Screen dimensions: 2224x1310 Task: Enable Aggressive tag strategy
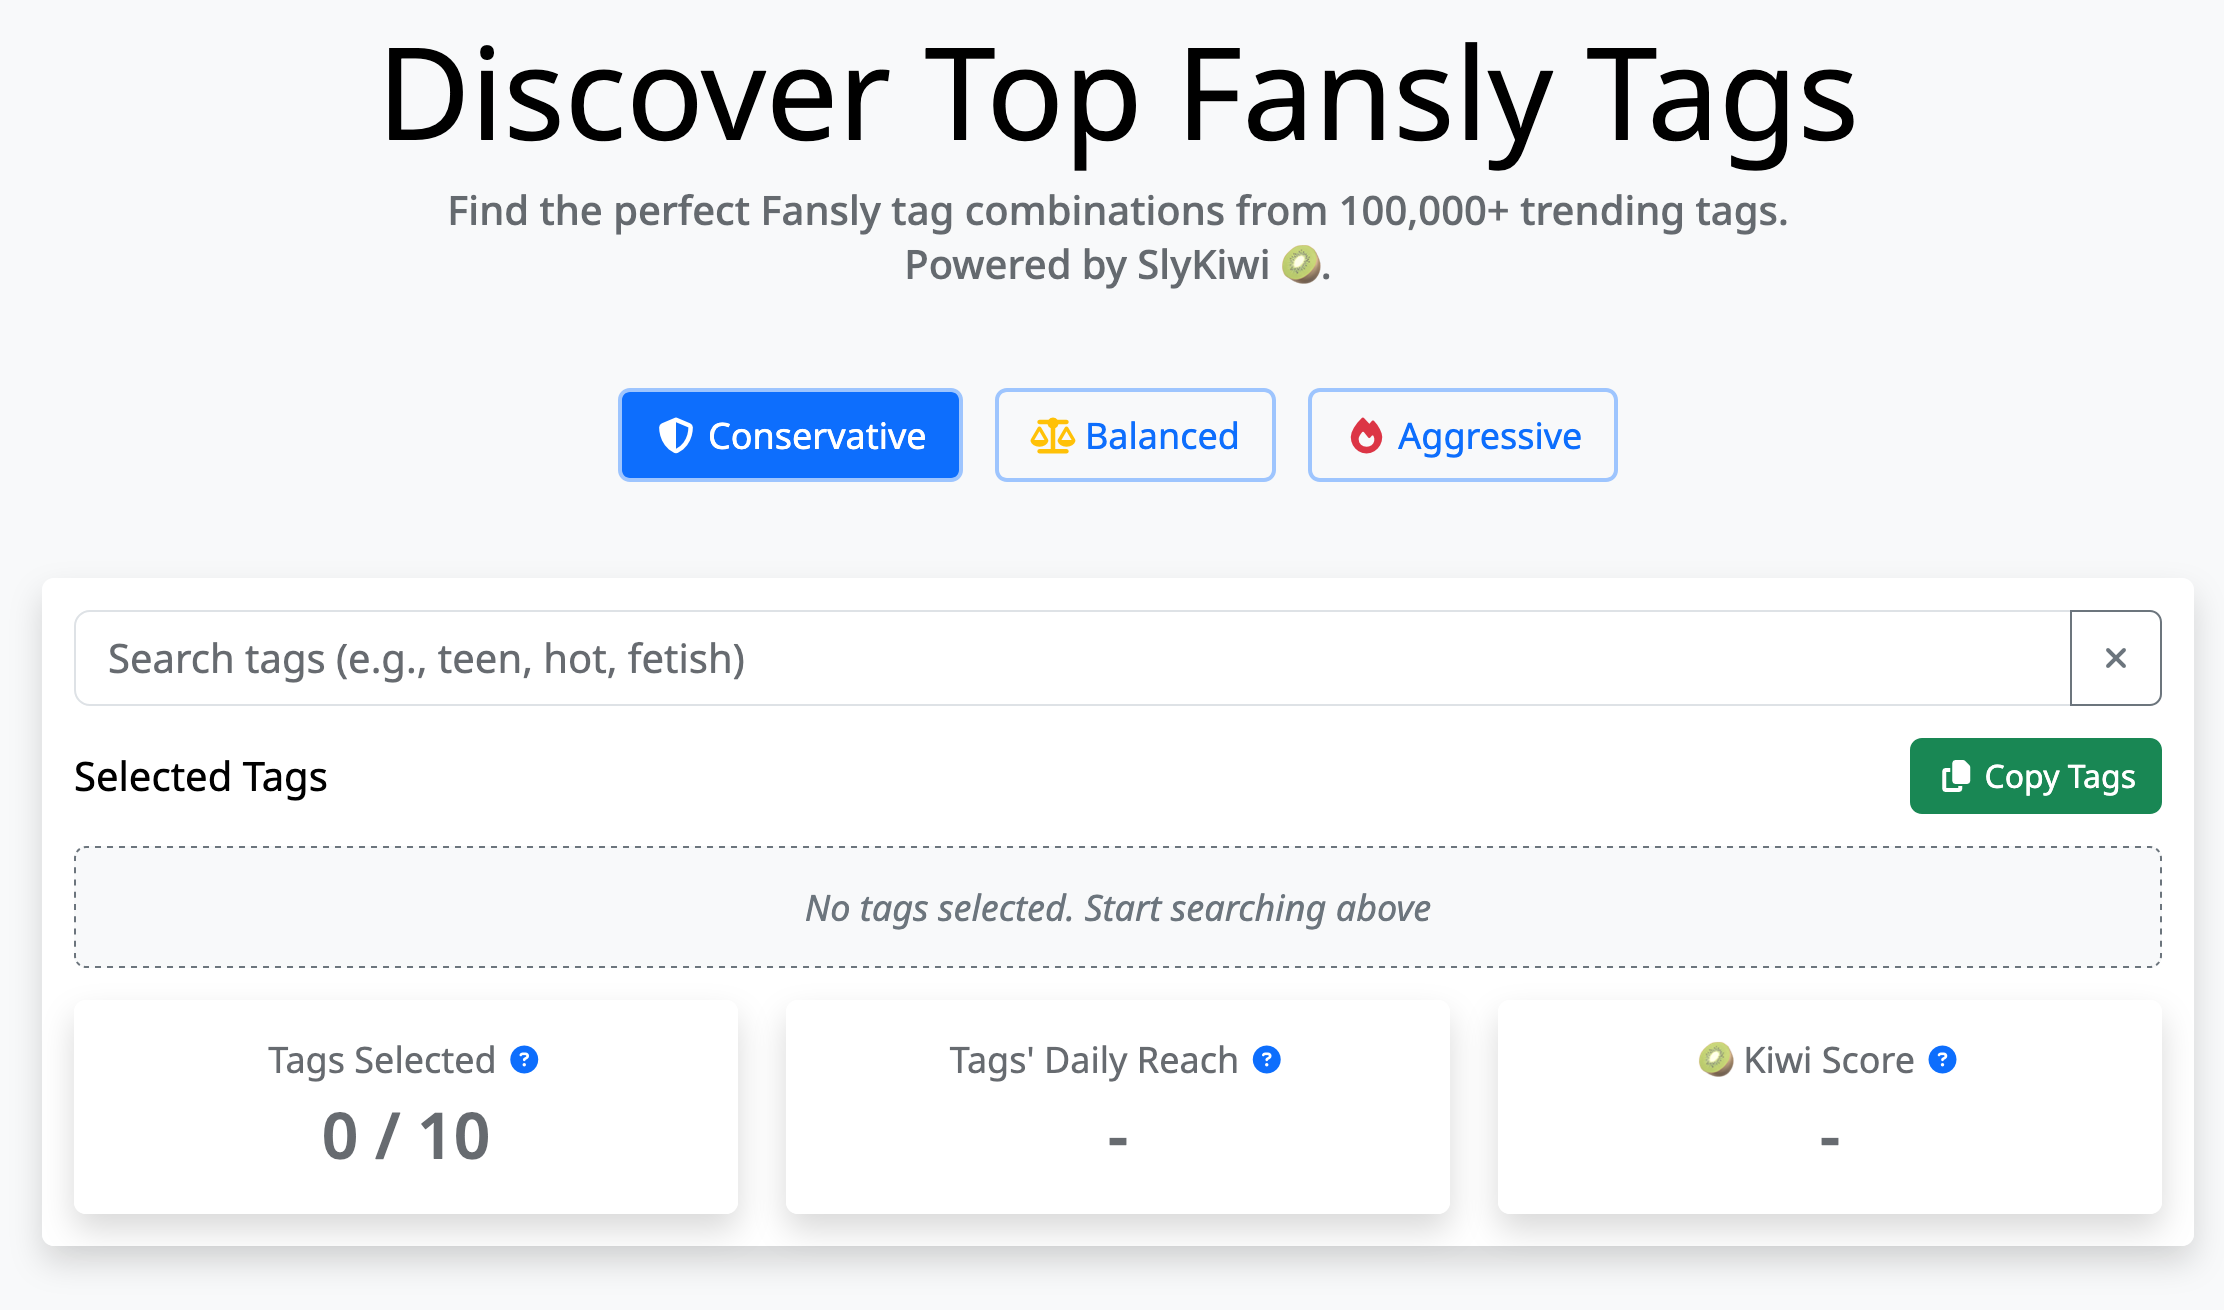[1462, 435]
